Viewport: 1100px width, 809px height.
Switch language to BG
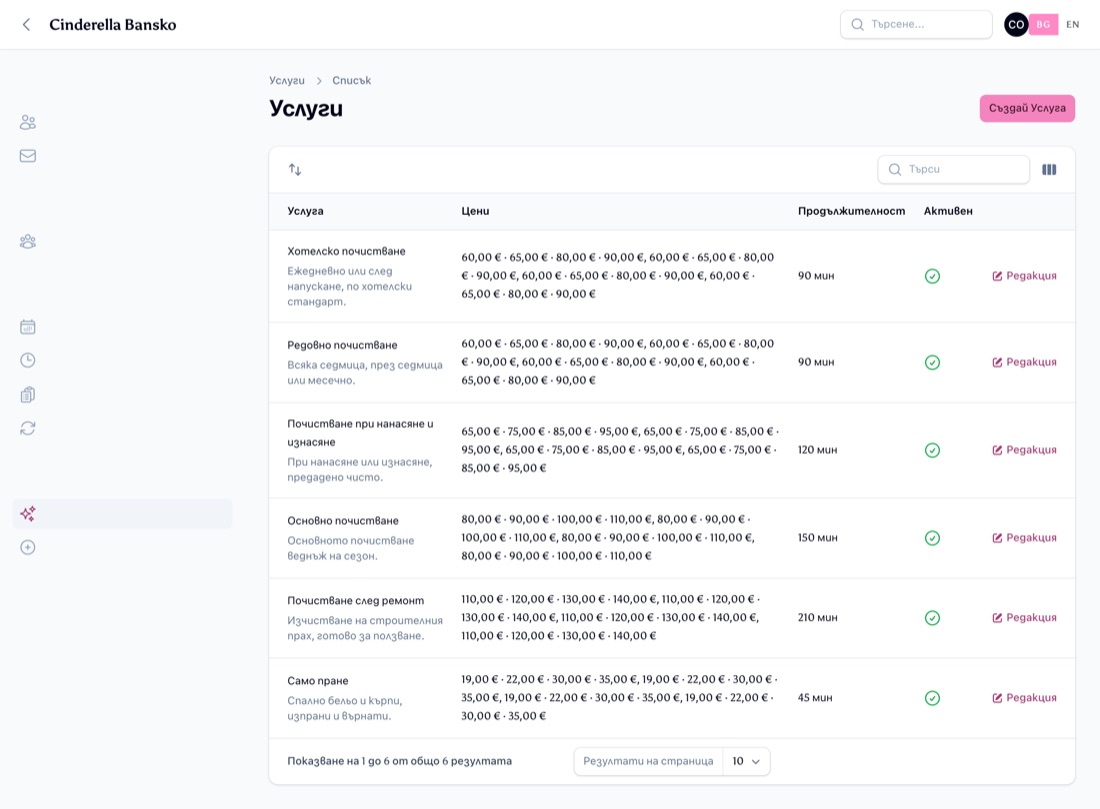(1043, 25)
